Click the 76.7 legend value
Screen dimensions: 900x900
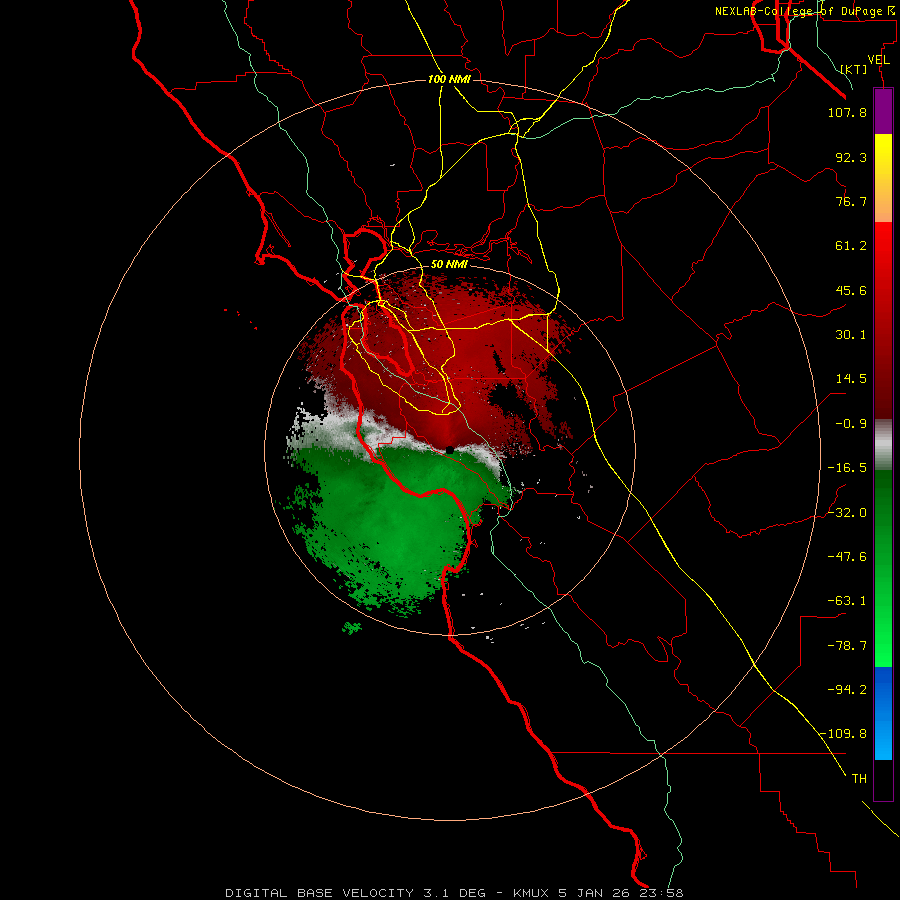click(851, 201)
